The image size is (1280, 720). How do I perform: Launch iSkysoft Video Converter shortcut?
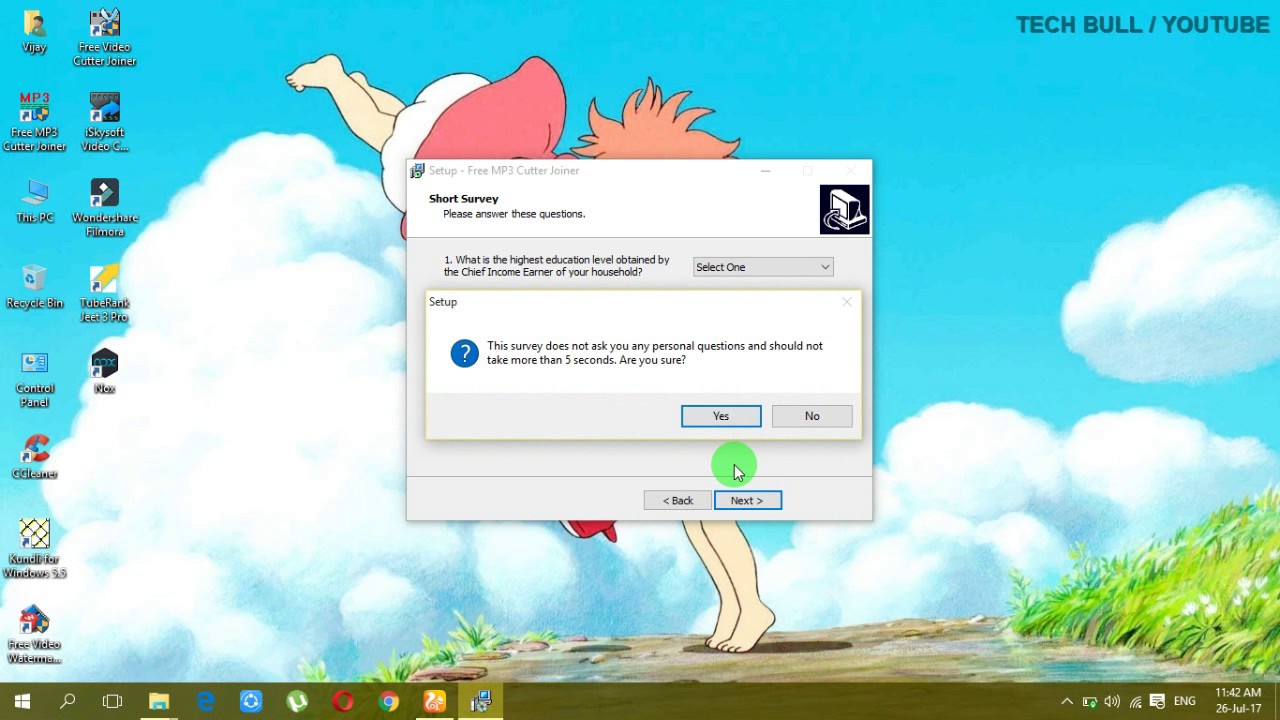point(104,122)
